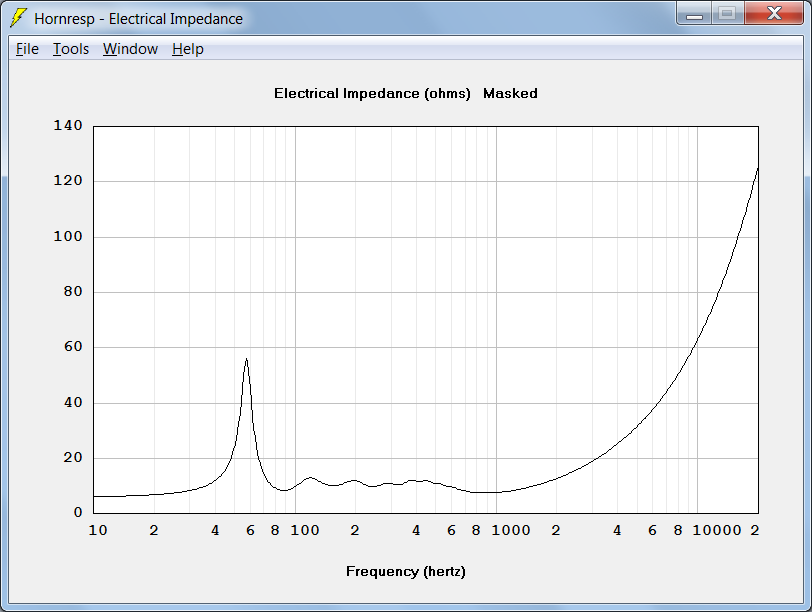Click the Hornresp lightning bolt title icon
This screenshot has height=612, width=812.
(19, 18)
